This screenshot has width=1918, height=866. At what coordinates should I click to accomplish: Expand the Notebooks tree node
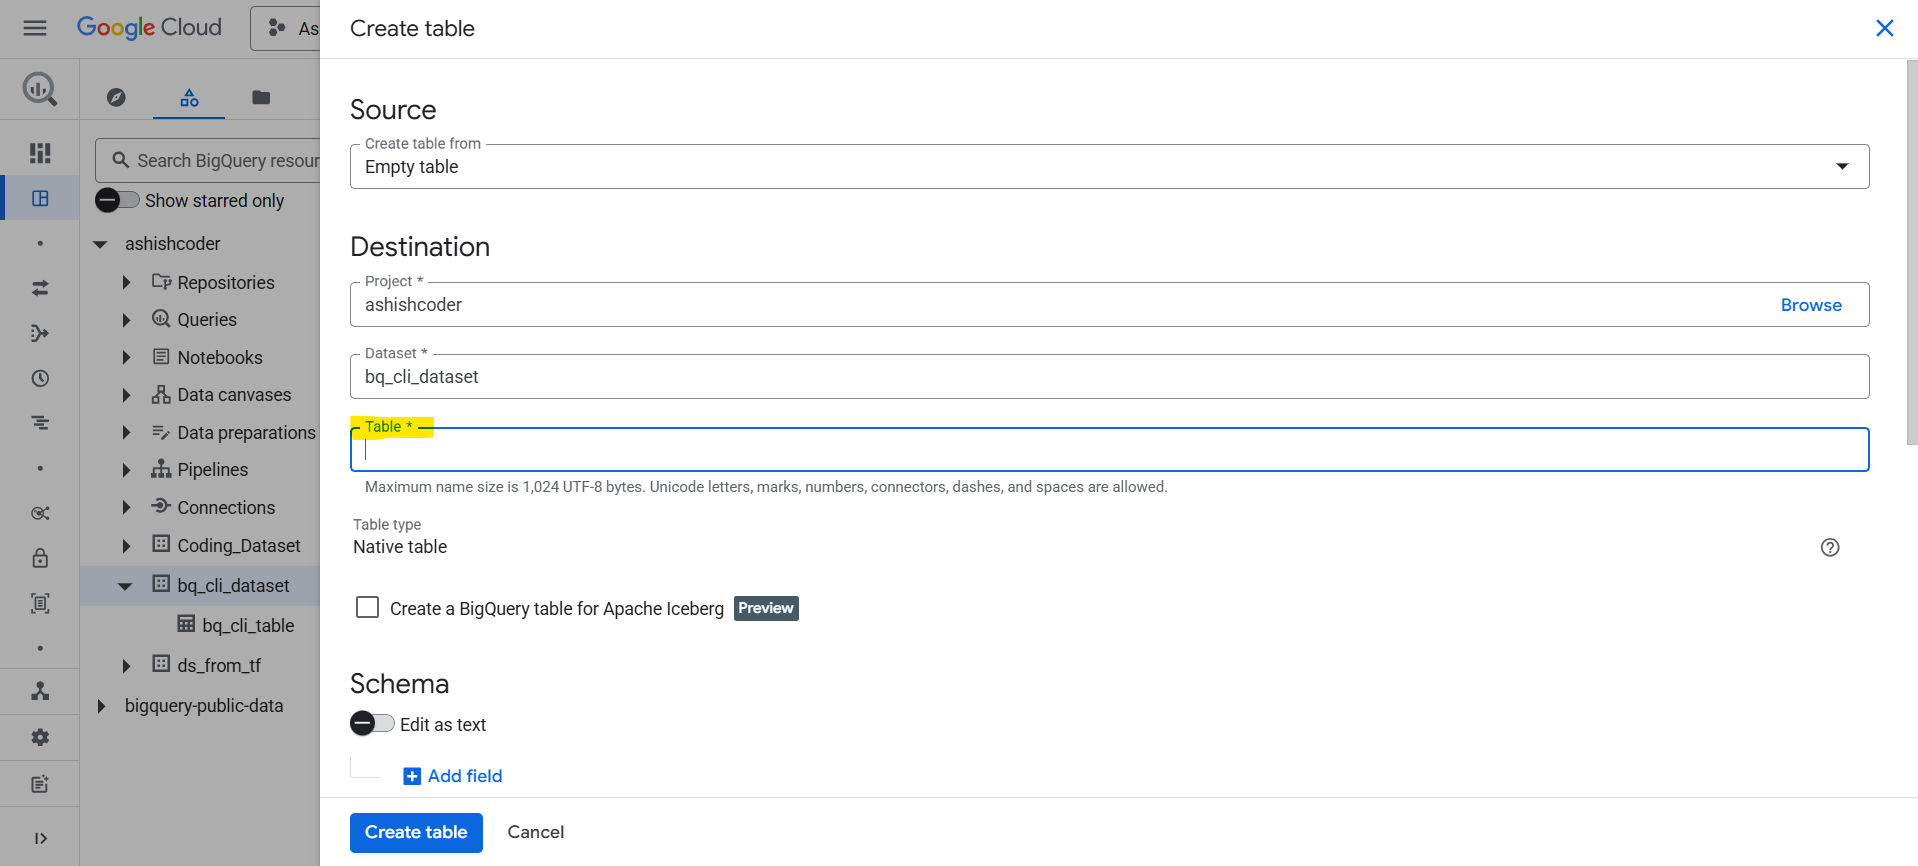[126, 358]
